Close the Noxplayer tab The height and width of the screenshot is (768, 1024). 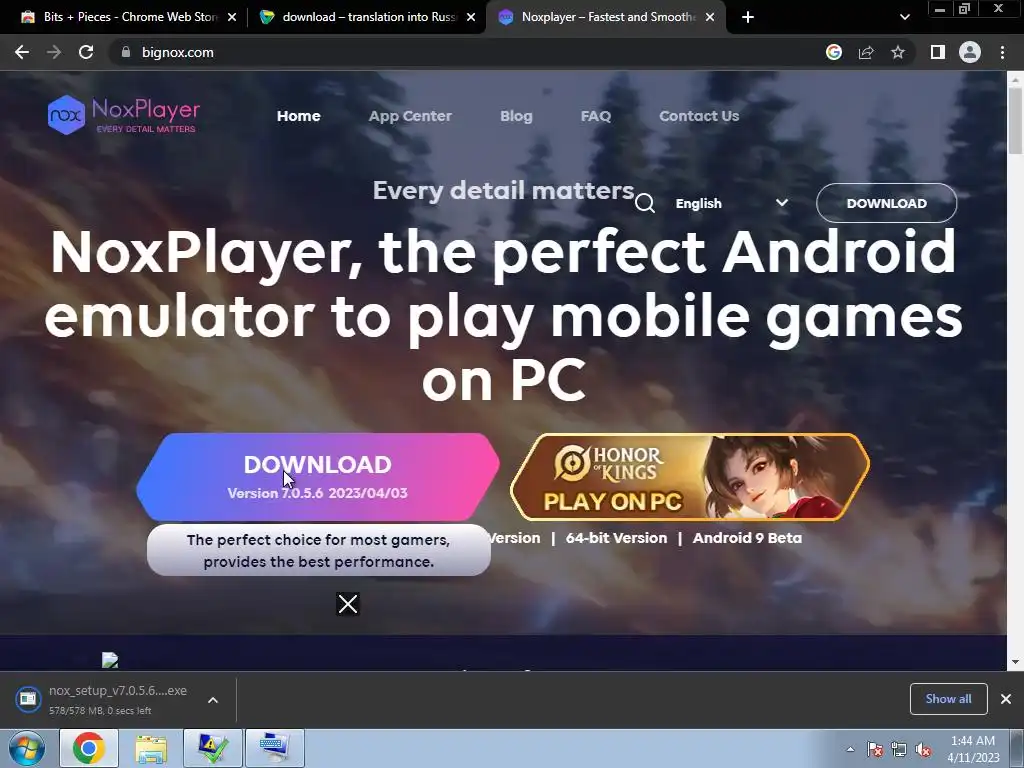click(x=710, y=17)
